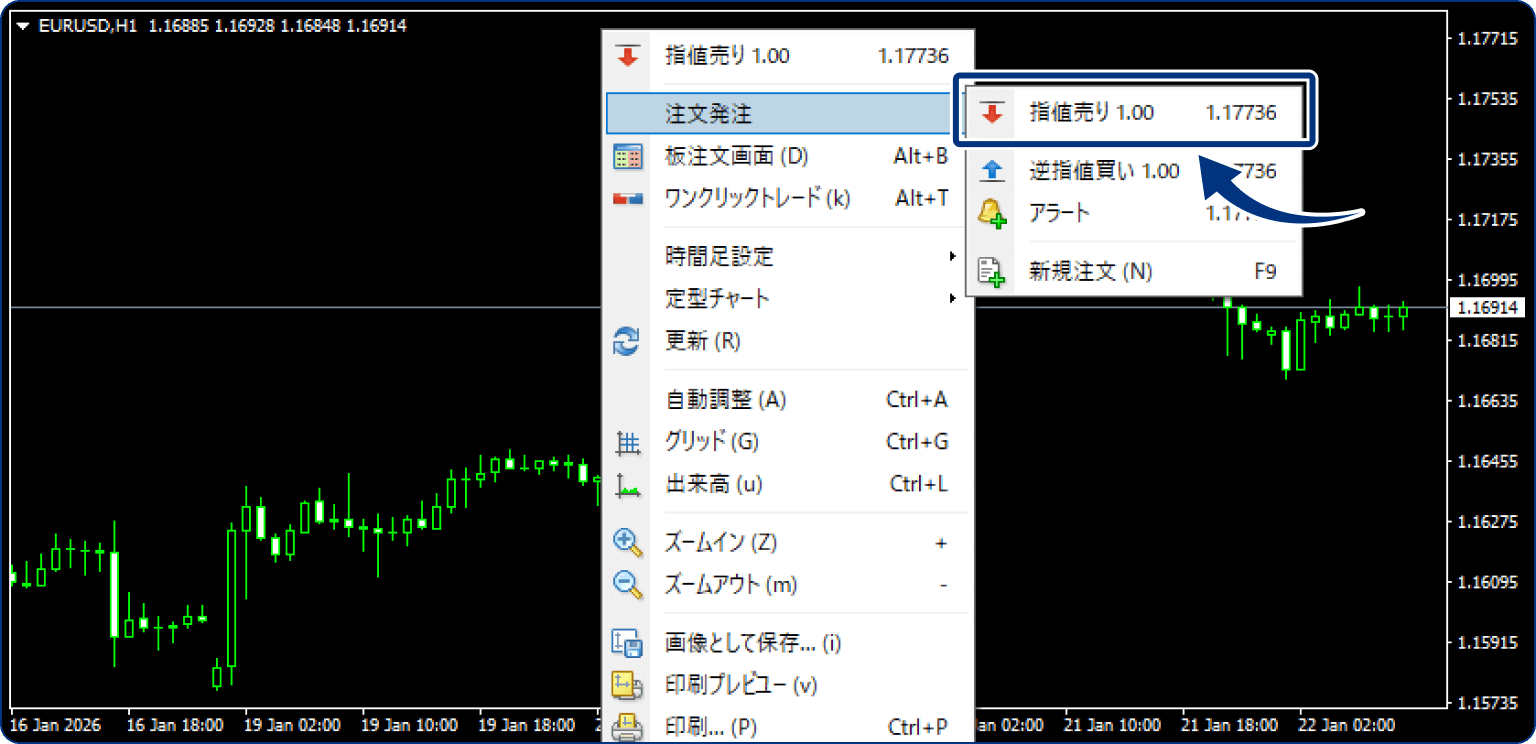The image size is (1536, 744).
Task: Select the ズームアウト magnifier icon
Action: click(627, 584)
